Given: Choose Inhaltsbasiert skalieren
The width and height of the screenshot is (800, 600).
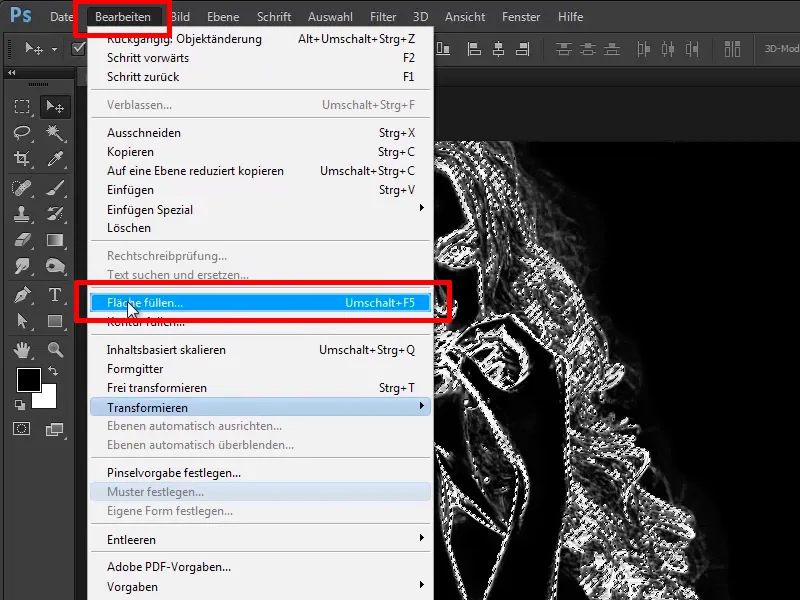Looking at the screenshot, I should (260, 350).
